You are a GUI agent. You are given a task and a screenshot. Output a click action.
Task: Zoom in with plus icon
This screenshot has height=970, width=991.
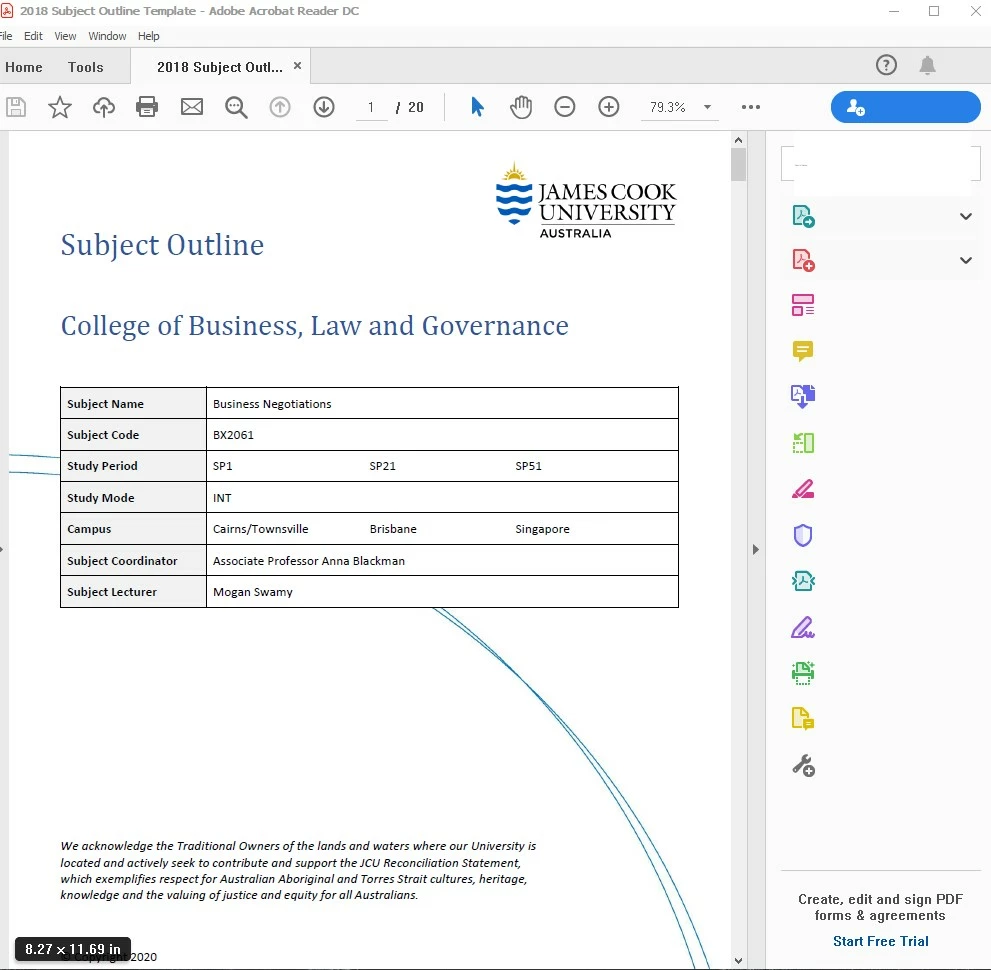609,107
